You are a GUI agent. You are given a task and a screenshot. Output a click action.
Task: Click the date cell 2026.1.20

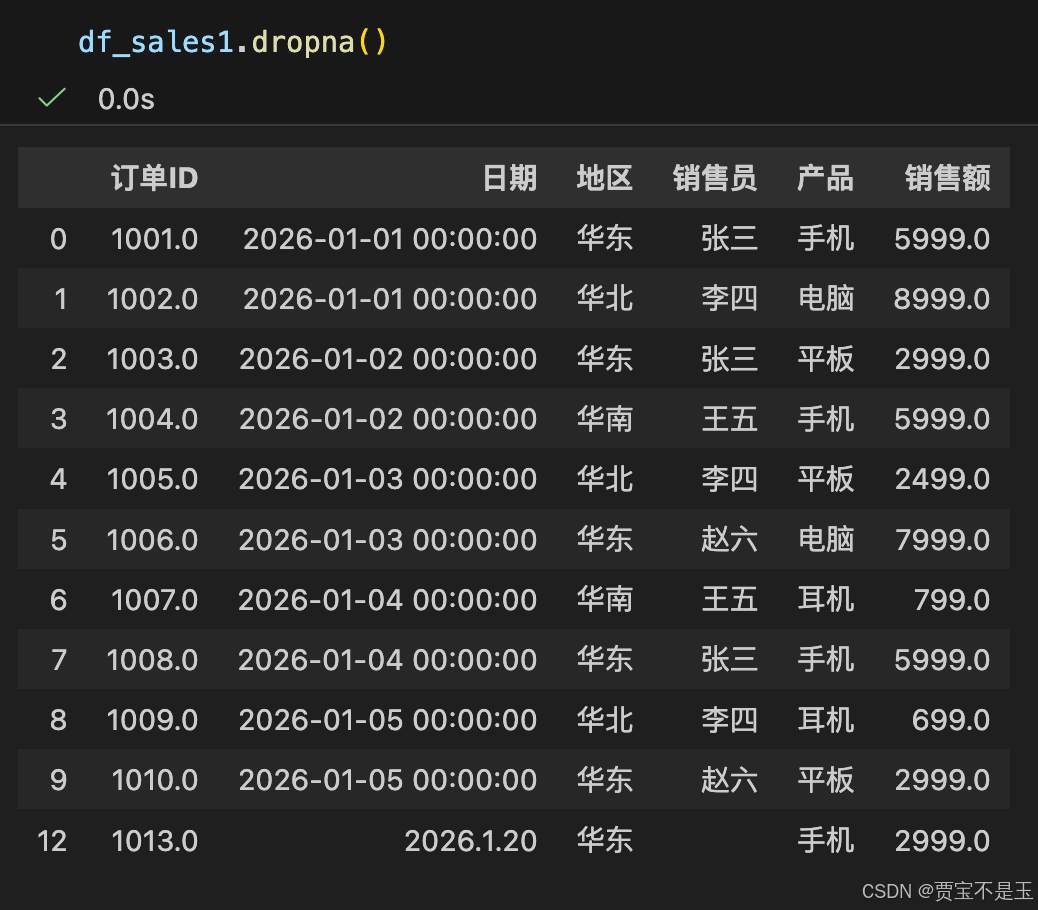click(471, 841)
